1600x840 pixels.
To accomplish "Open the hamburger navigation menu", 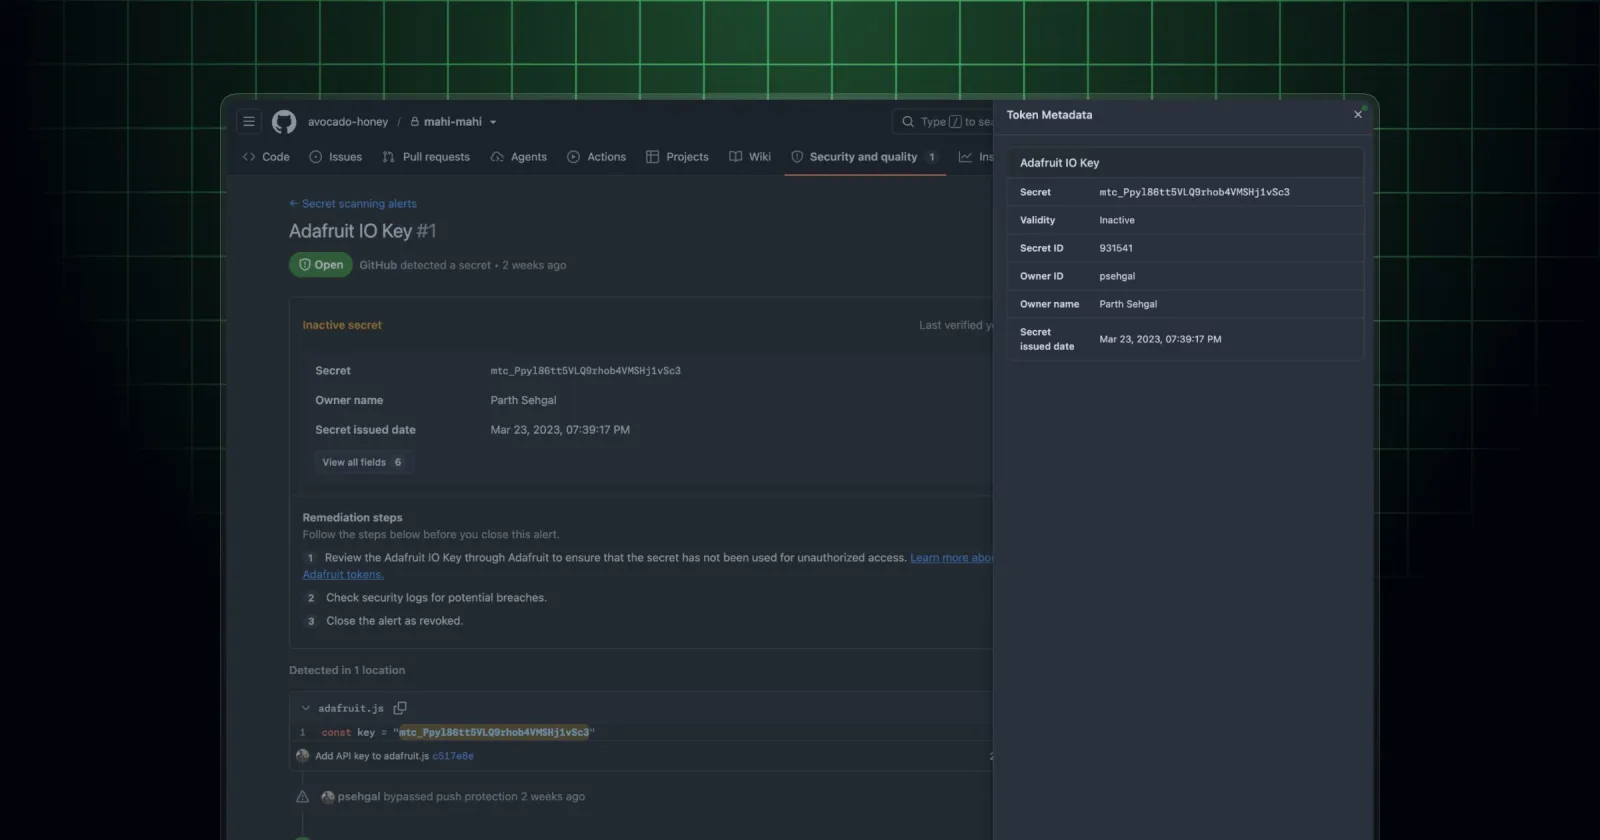I will [249, 122].
